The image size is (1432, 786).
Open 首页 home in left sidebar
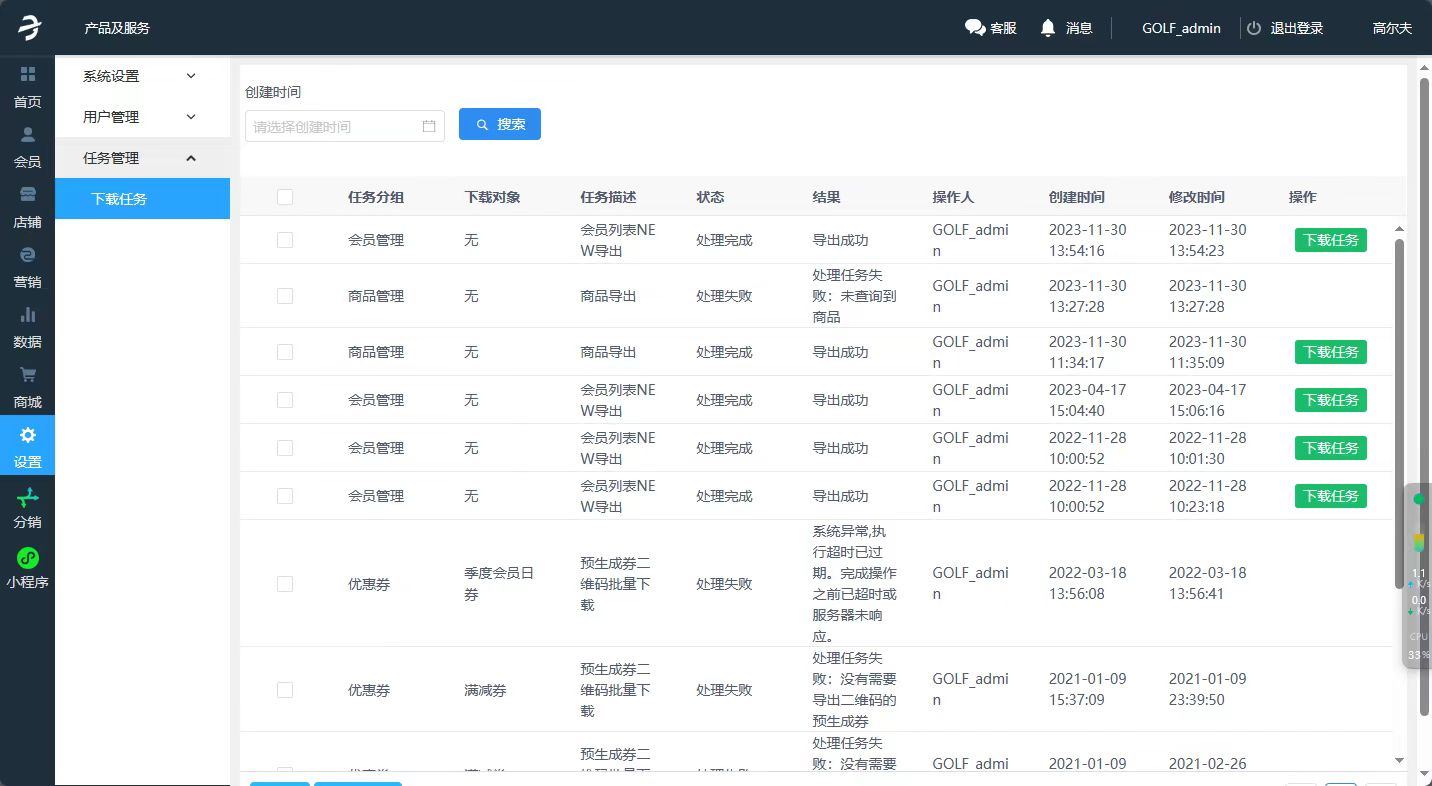(x=27, y=87)
